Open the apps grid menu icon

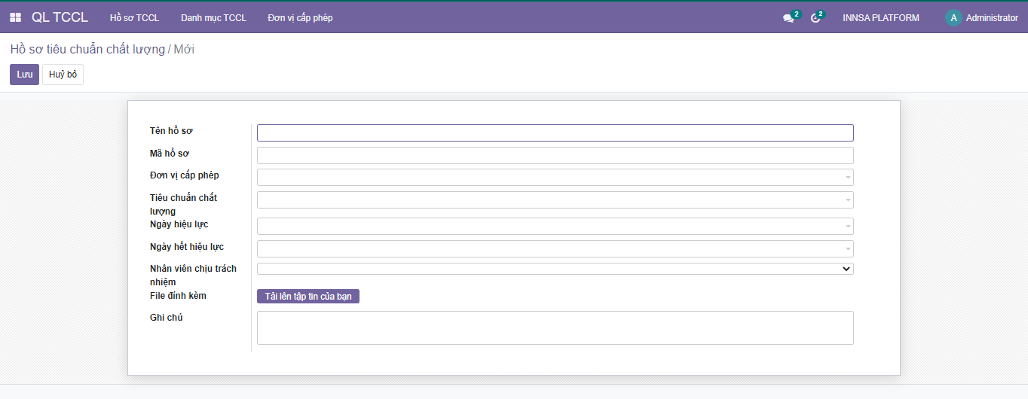pyautogui.click(x=16, y=18)
